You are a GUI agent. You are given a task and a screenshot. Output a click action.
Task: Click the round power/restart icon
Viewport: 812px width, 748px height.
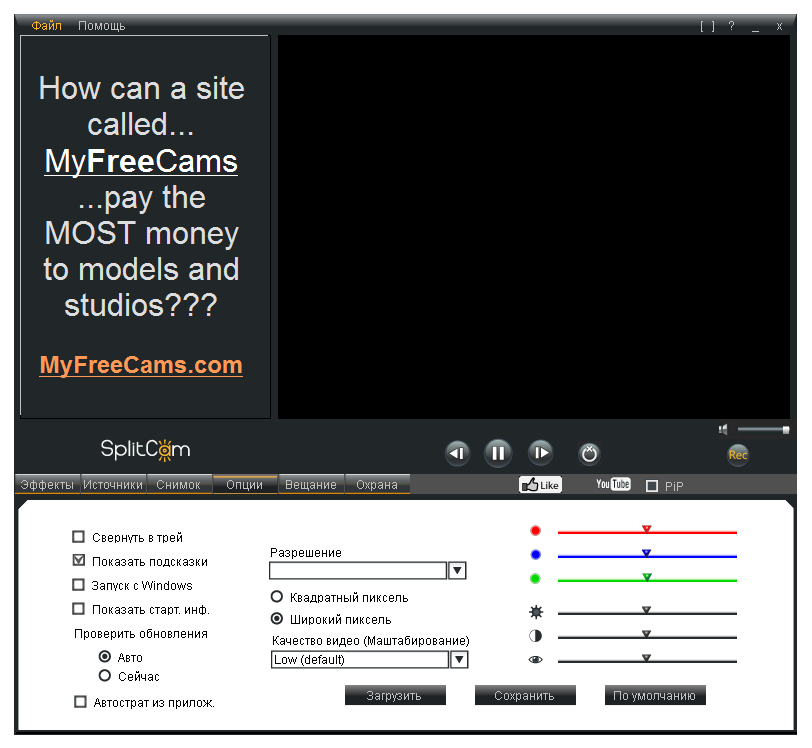pos(589,454)
